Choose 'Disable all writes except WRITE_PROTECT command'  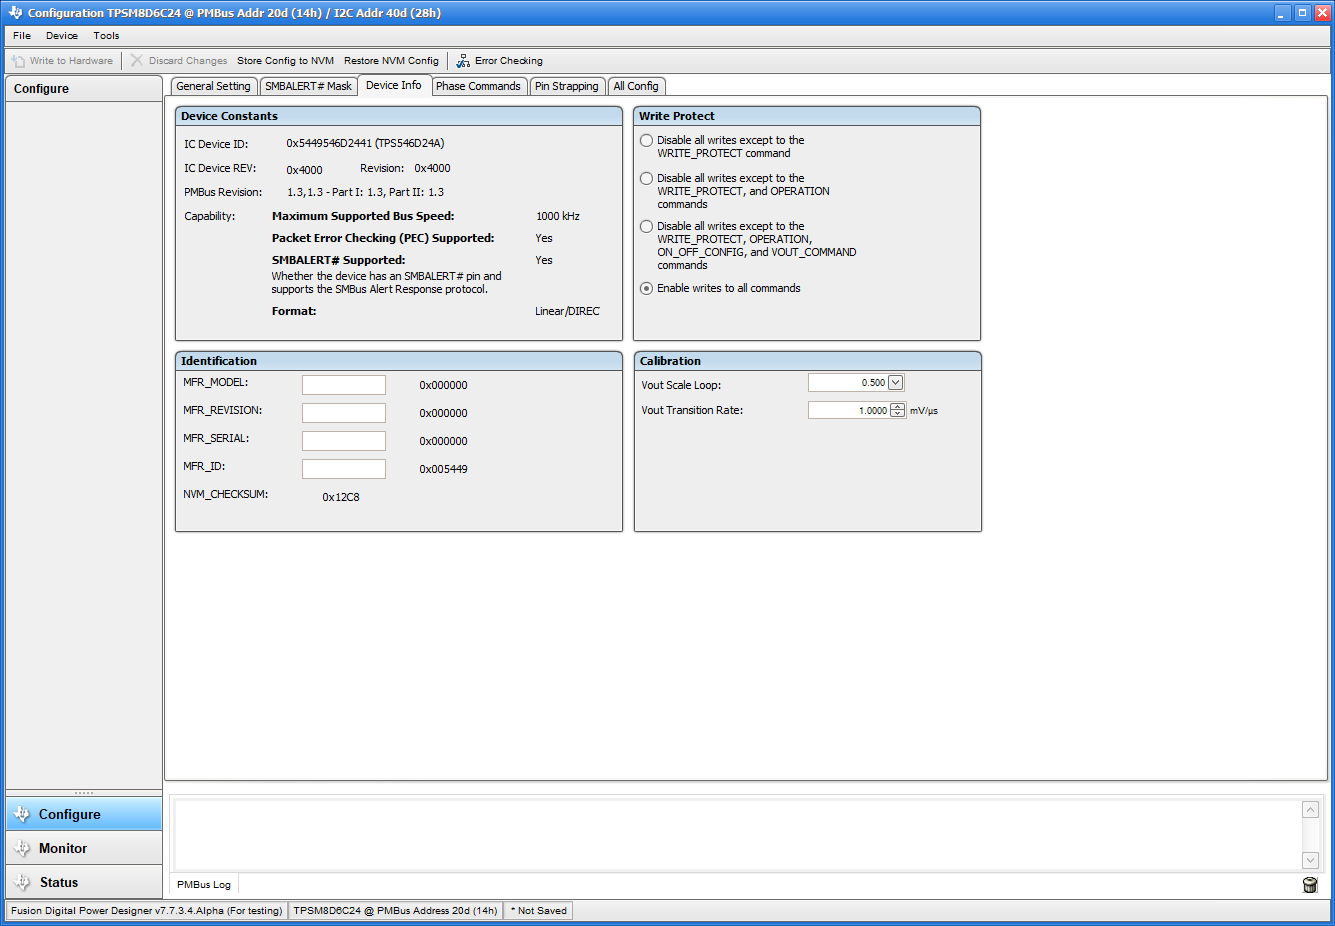(x=646, y=140)
